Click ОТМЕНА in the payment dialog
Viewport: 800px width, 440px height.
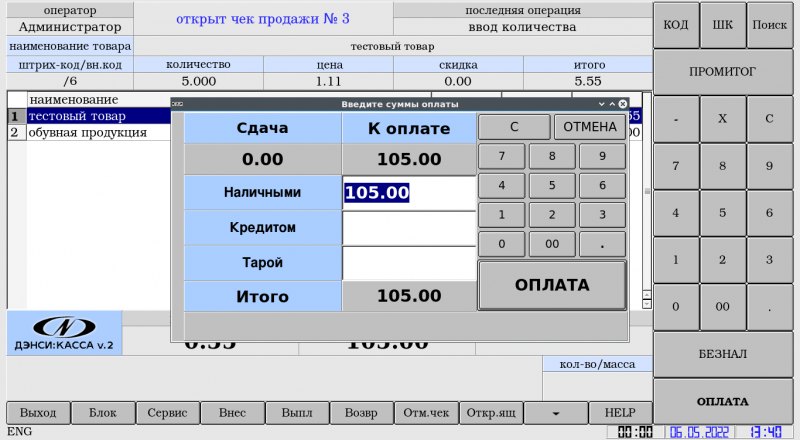click(590, 127)
